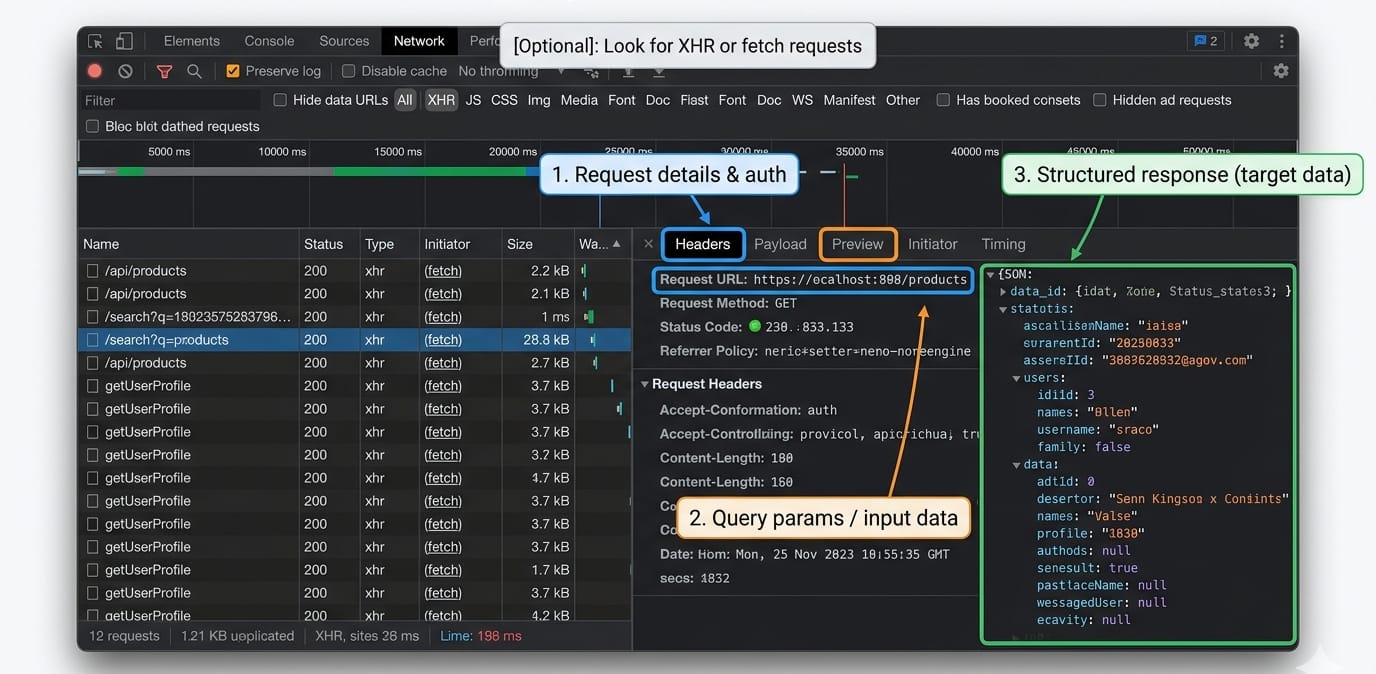
Task: Expand the data_id node in JSON
Action: [1003, 291]
